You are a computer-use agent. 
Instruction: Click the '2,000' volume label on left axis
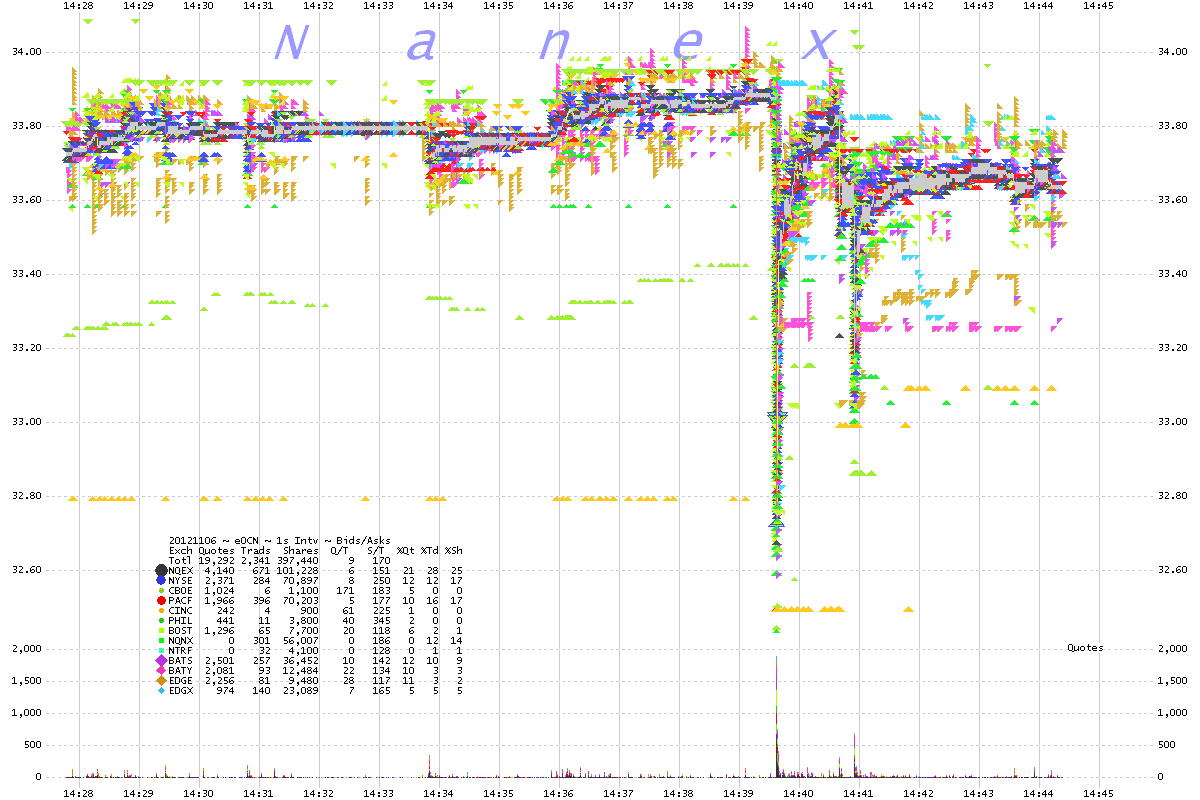29,649
